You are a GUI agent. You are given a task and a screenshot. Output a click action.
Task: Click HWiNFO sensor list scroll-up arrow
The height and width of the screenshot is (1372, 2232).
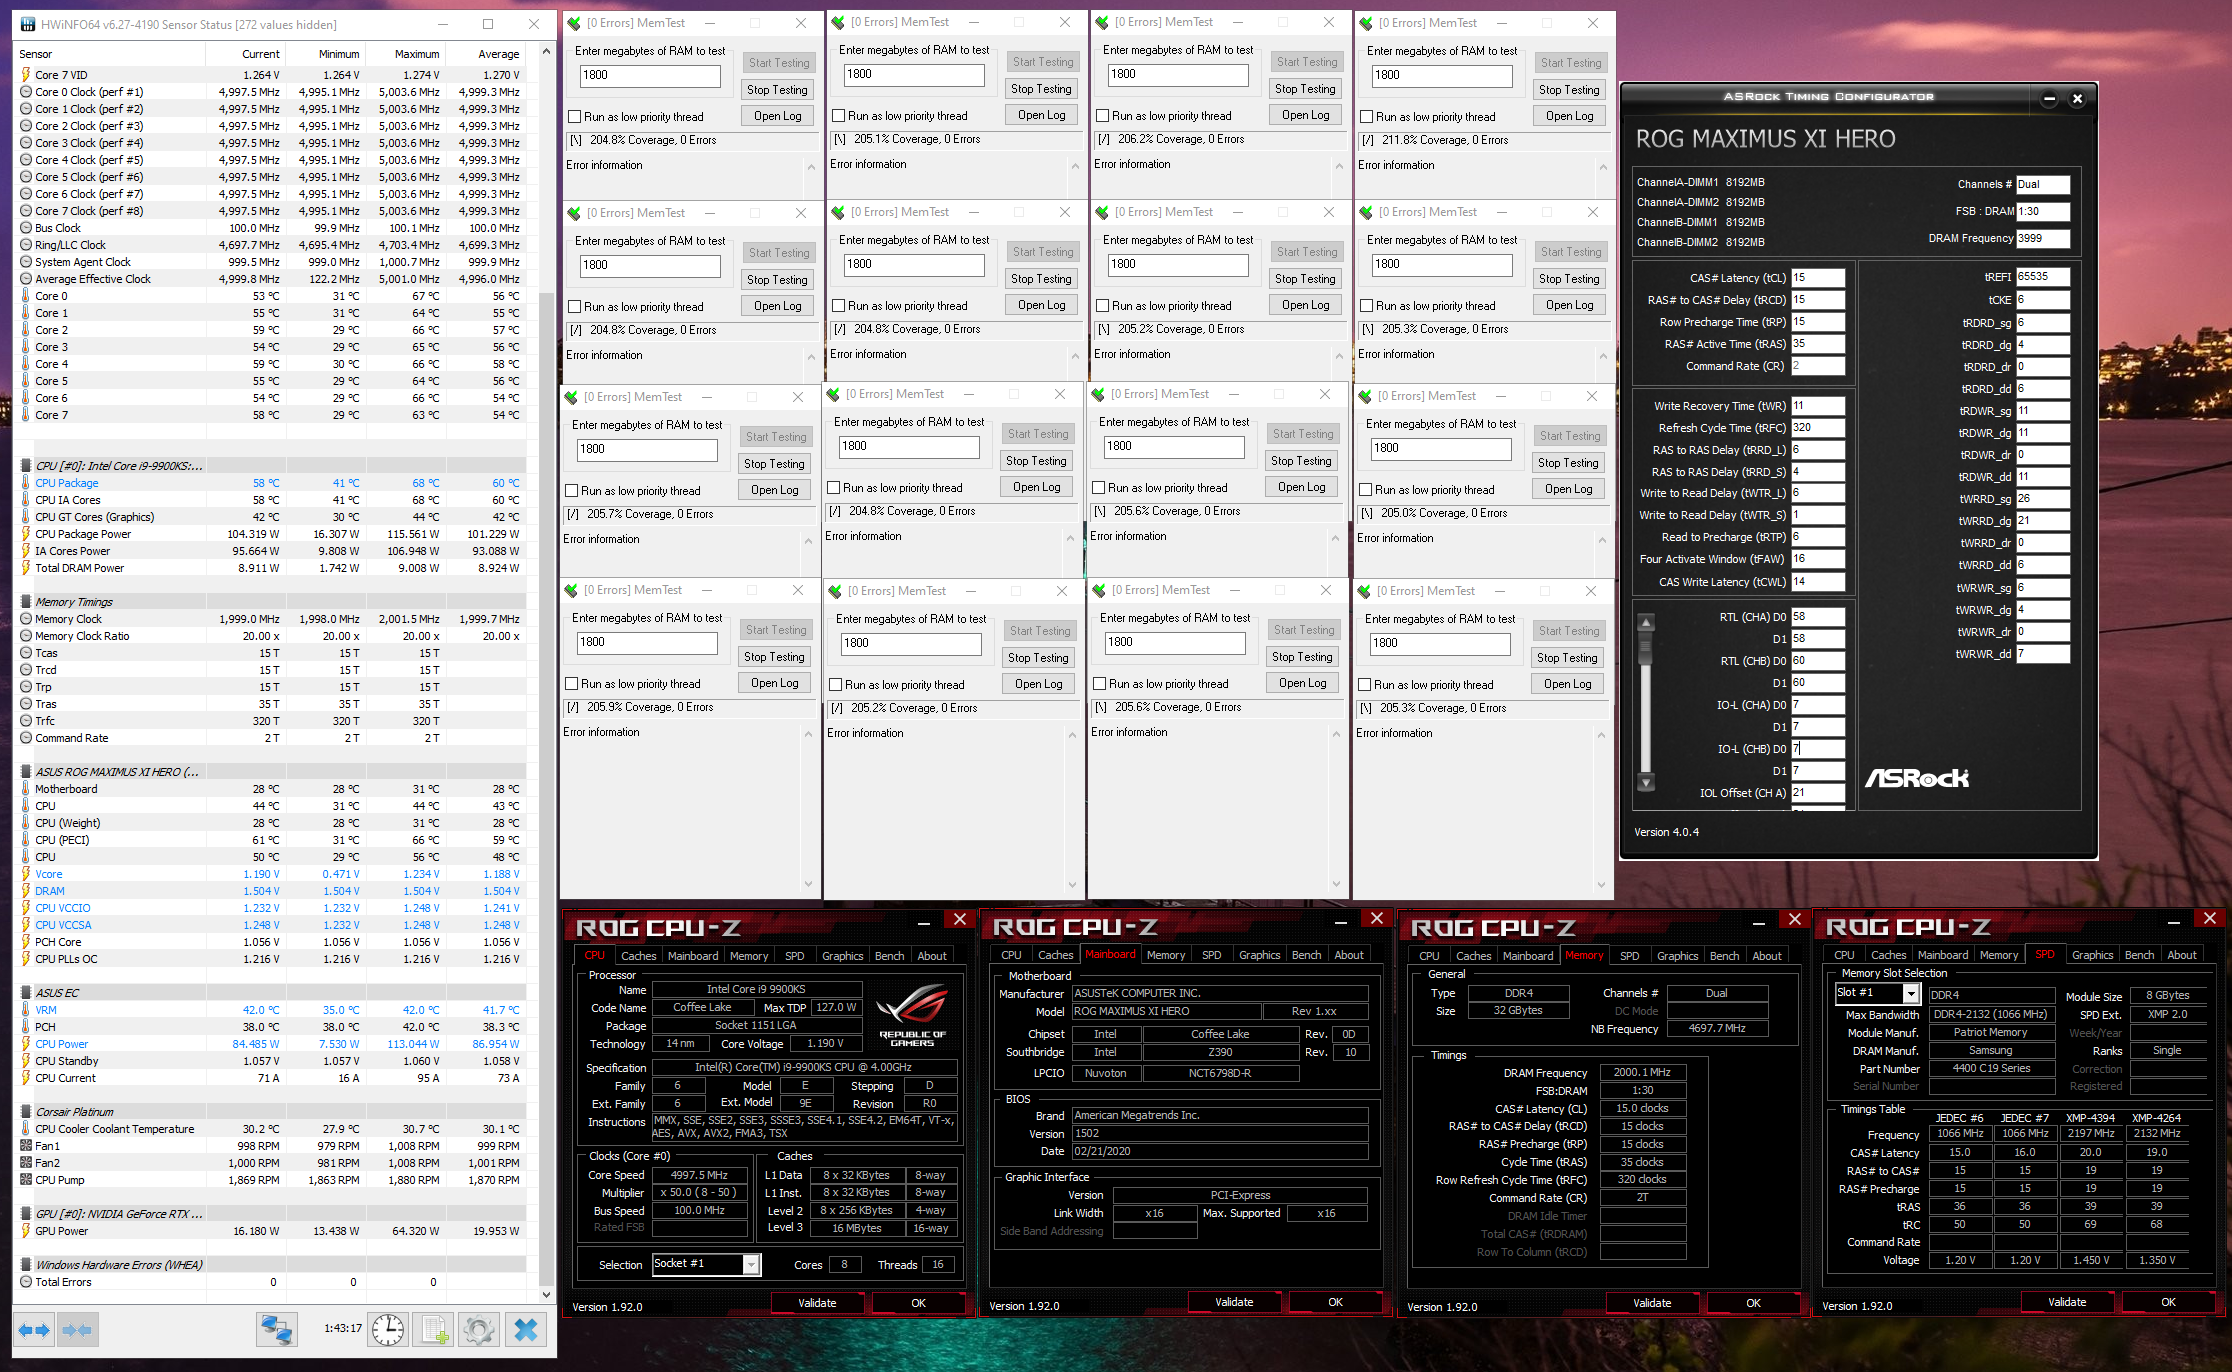(x=546, y=52)
